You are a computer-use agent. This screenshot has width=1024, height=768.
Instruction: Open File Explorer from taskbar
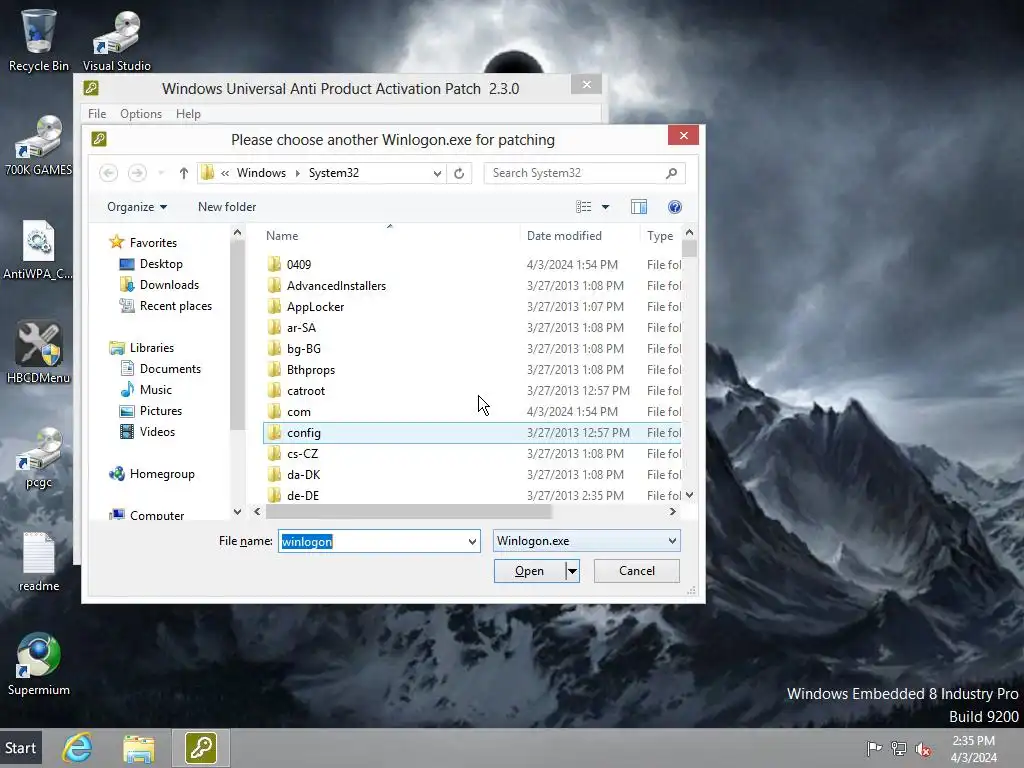point(138,748)
